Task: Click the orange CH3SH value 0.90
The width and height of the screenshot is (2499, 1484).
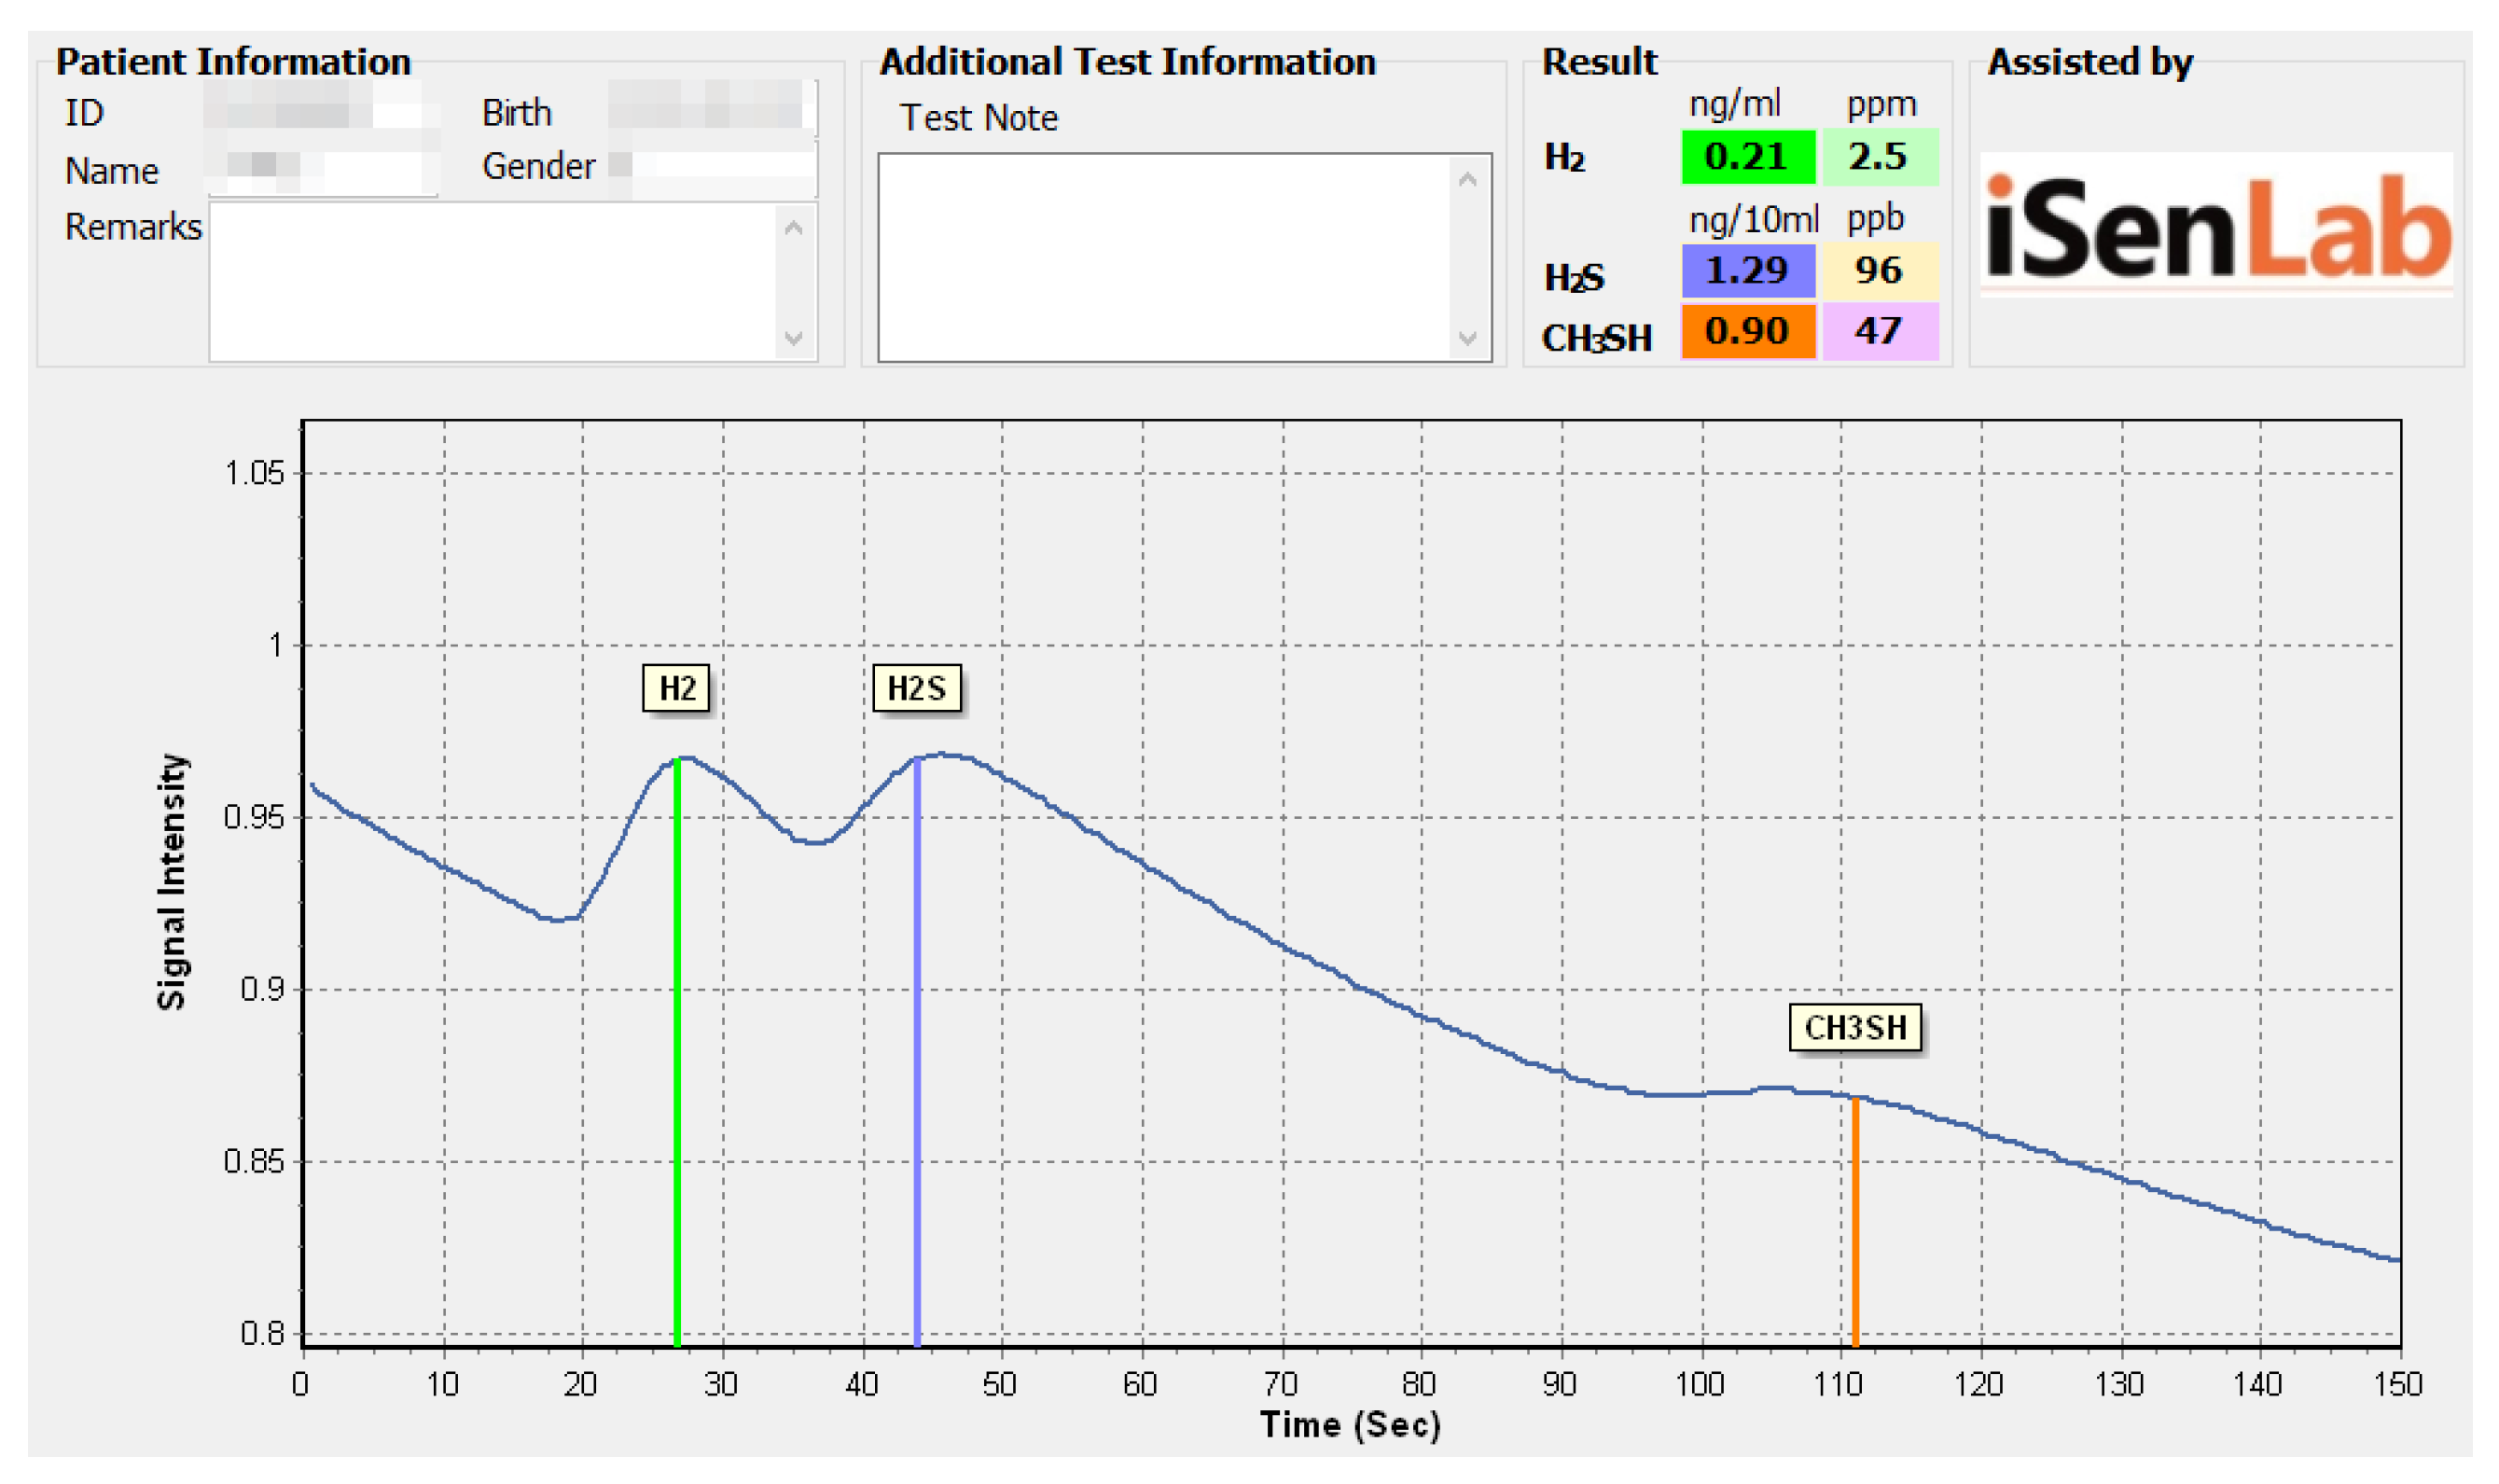Action: 1747,331
